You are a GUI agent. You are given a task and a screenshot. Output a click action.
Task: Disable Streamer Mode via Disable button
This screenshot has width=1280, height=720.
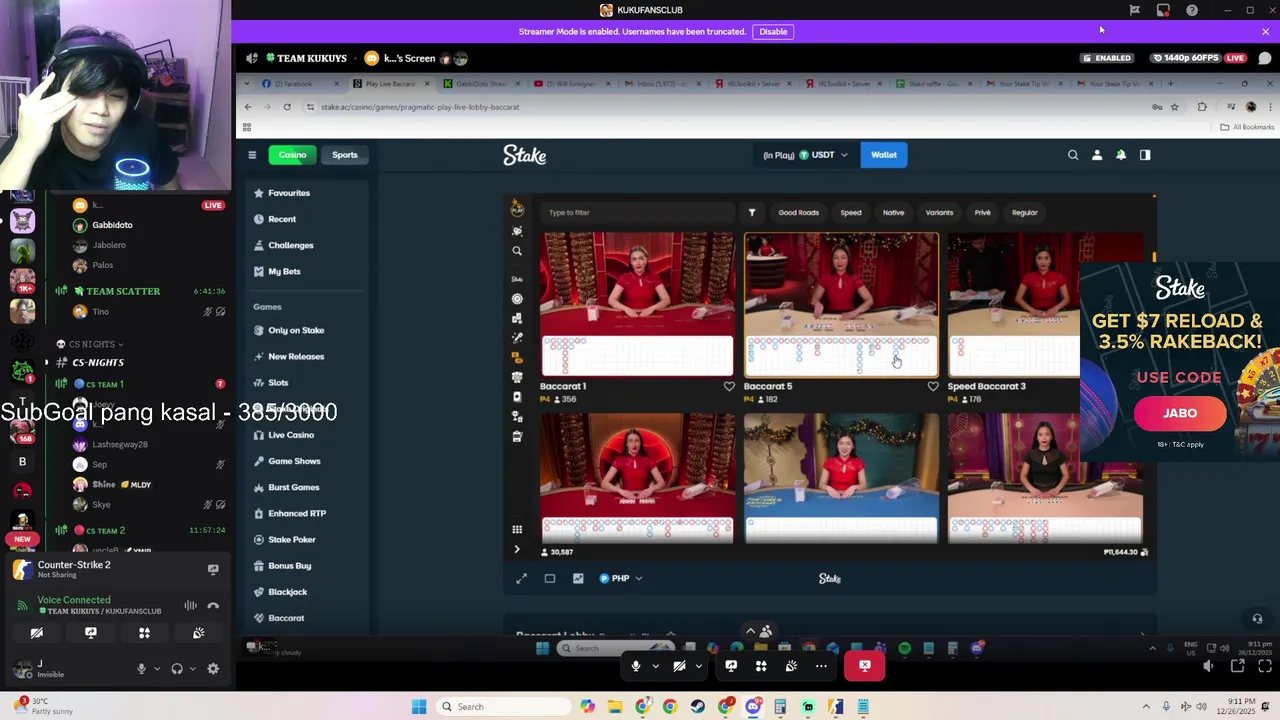(773, 32)
